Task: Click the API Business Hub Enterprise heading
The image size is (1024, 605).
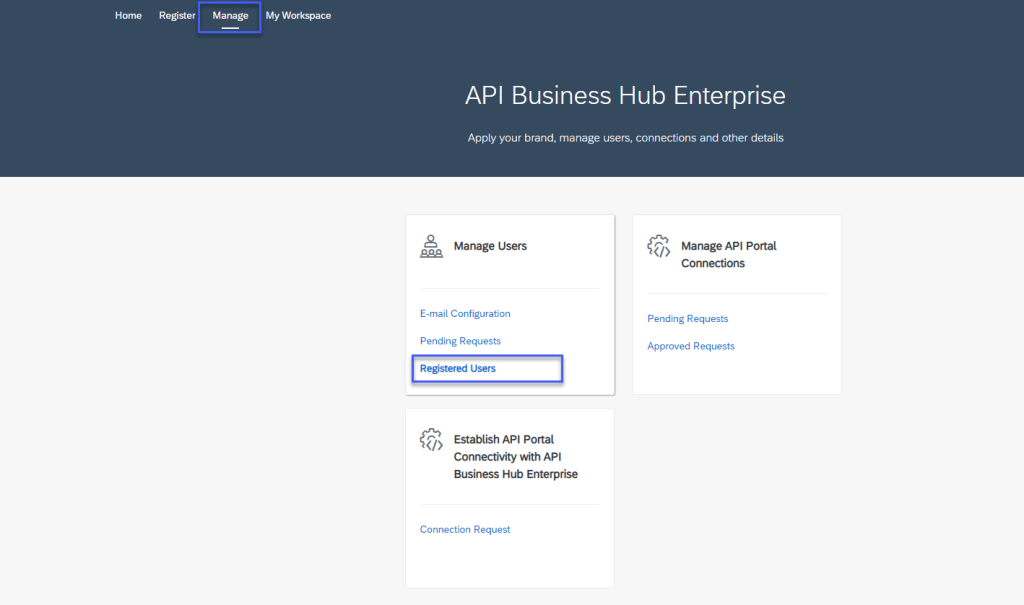Action: (x=625, y=96)
